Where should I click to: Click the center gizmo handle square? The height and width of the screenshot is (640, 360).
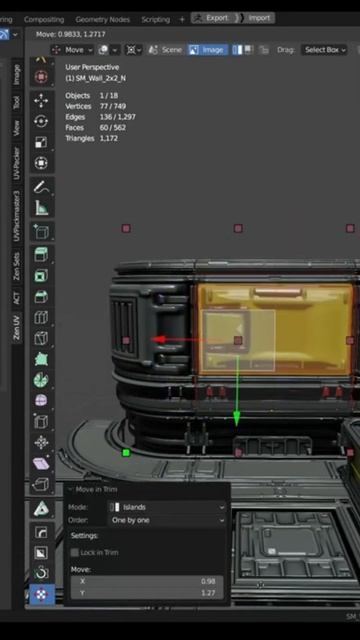click(x=238, y=340)
